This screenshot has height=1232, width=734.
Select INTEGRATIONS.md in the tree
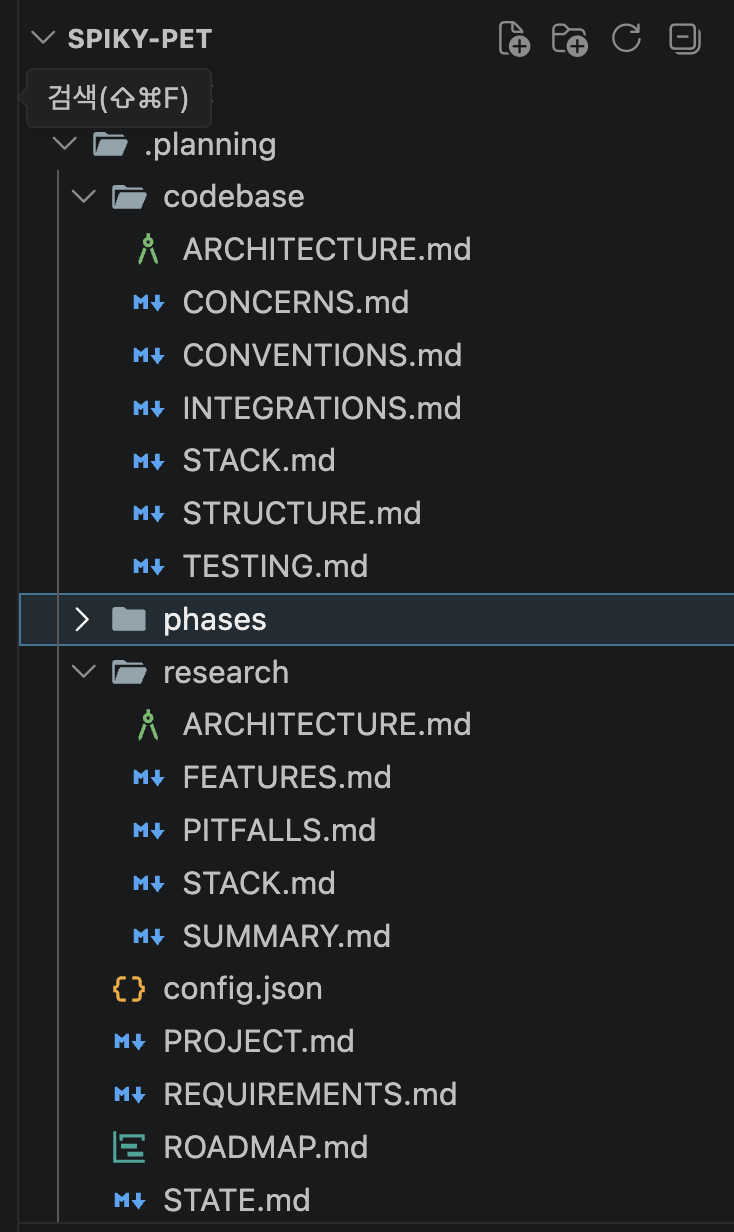[x=321, y=408]
